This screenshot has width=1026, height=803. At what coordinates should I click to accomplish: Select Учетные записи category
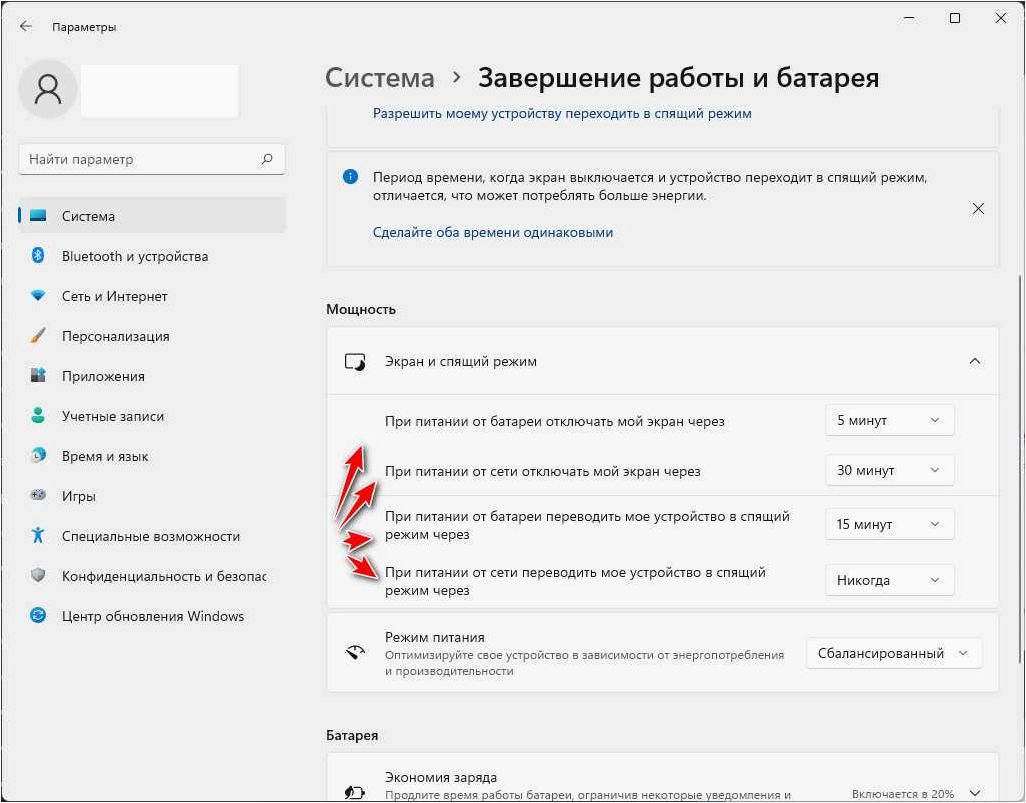pyautogui.click(x=152, y=416)
